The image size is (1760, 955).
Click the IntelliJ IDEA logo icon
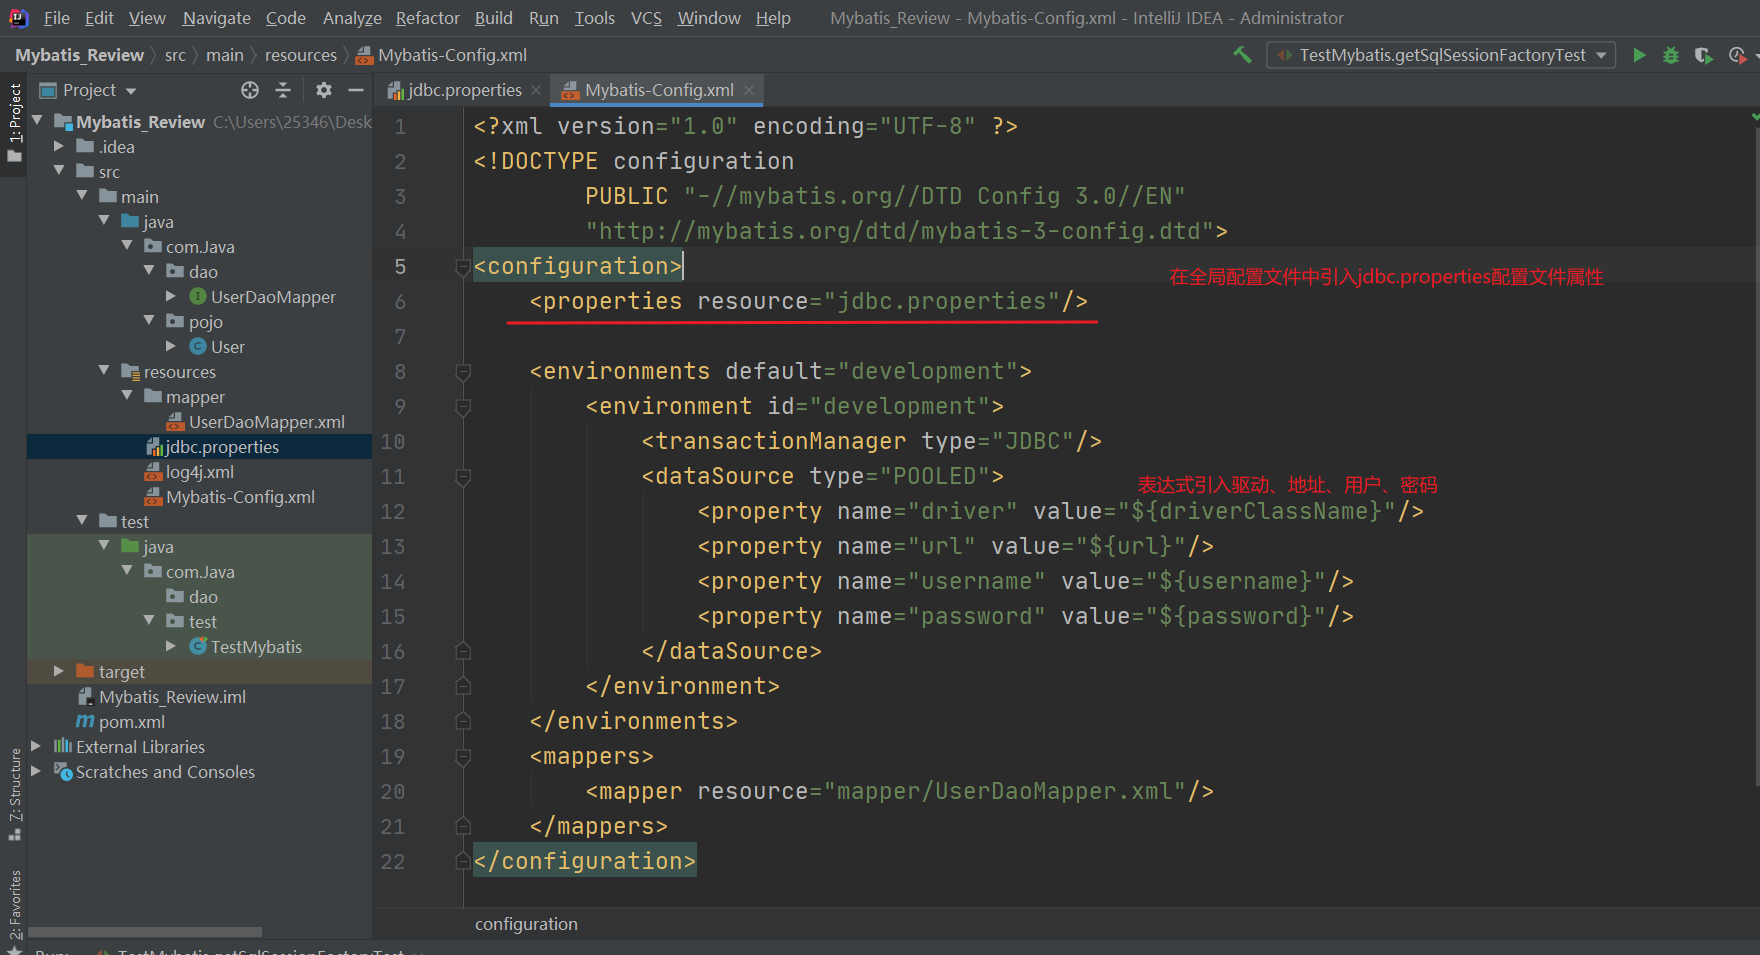[x=19, y=18]
